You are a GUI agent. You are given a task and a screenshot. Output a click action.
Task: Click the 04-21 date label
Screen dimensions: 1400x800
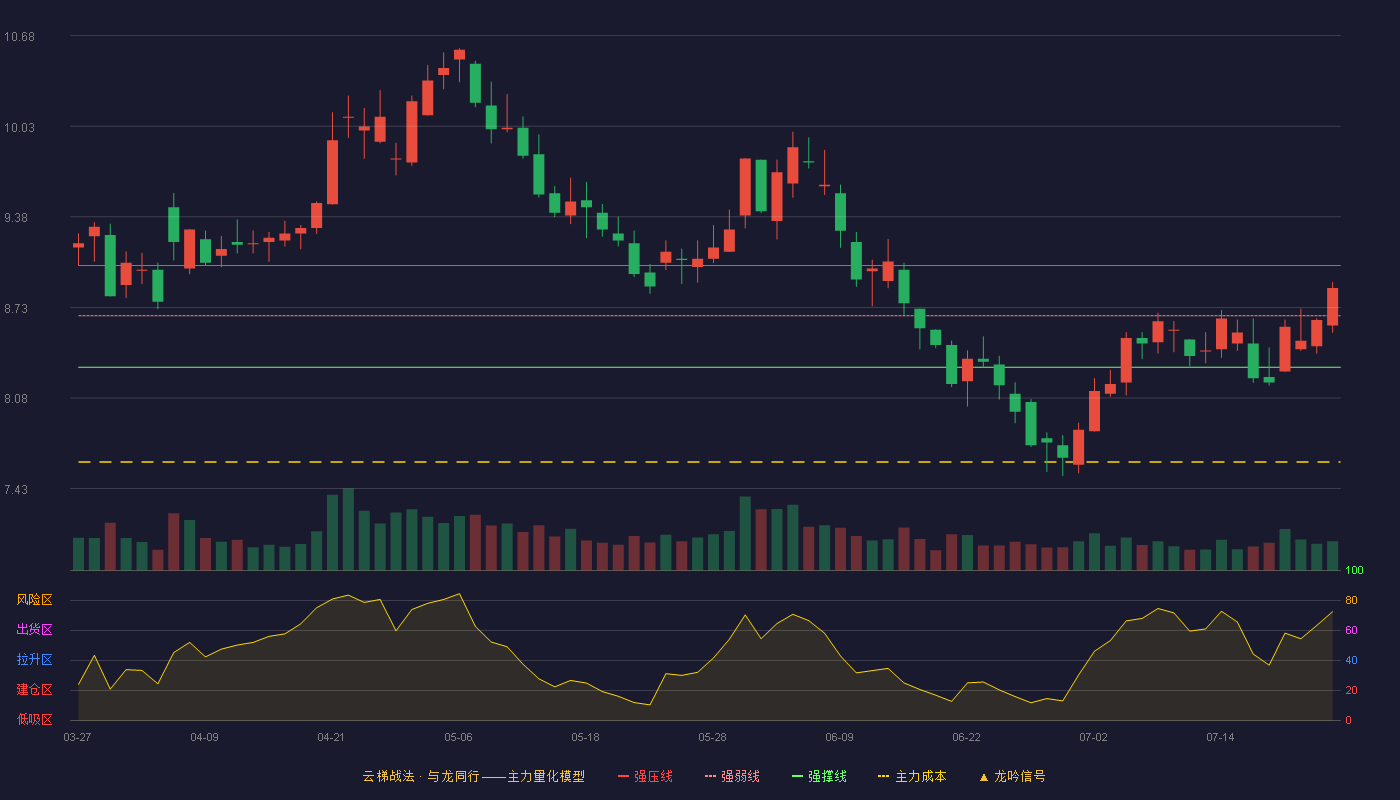point(331,737)
